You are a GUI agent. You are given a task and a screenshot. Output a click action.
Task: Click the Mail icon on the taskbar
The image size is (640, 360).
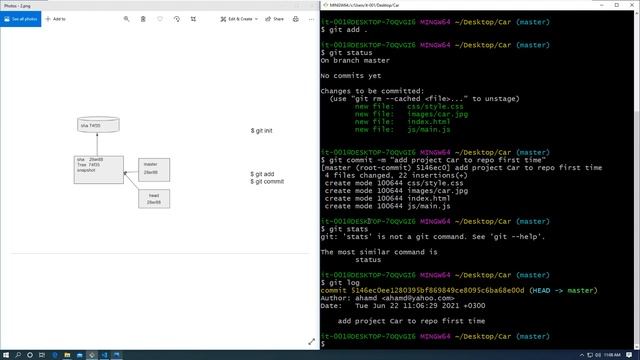pyautogui.click(x=80, y=355)
